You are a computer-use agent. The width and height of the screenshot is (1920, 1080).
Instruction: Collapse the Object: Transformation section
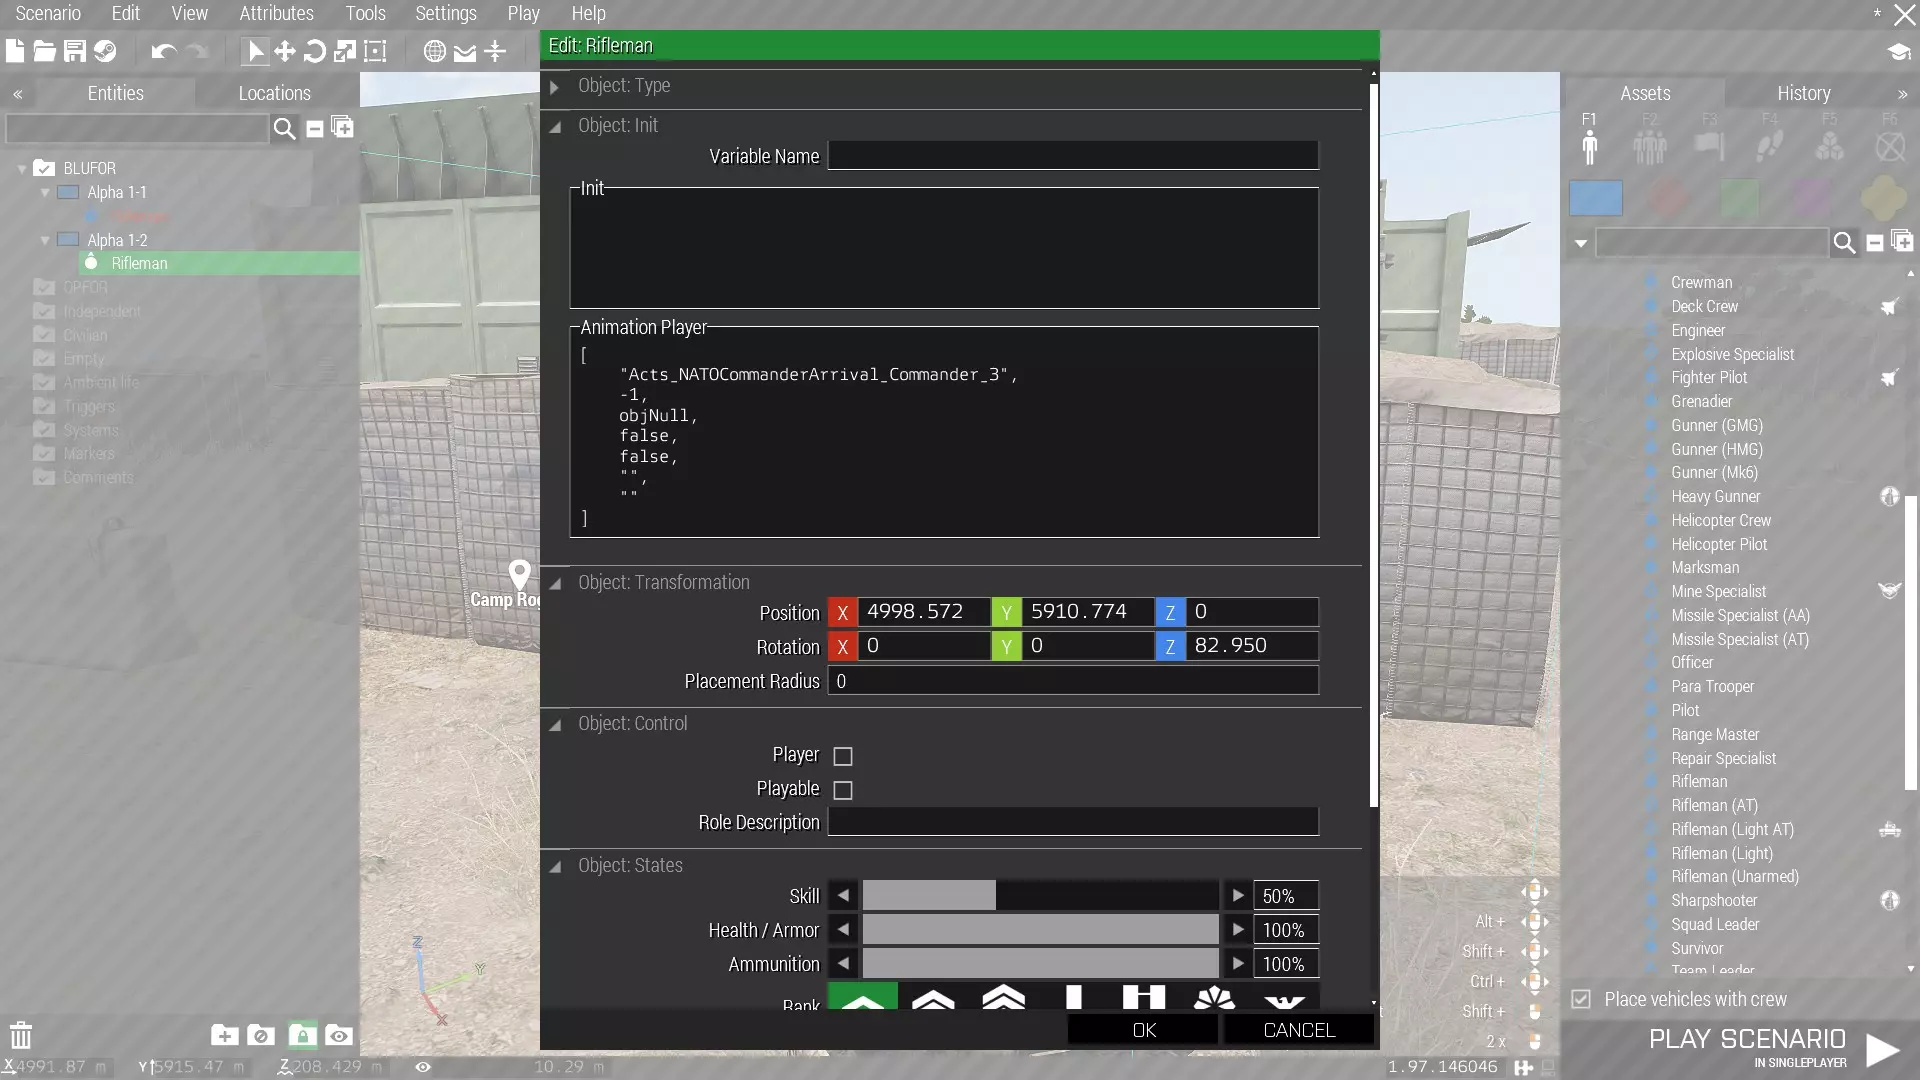555,583
